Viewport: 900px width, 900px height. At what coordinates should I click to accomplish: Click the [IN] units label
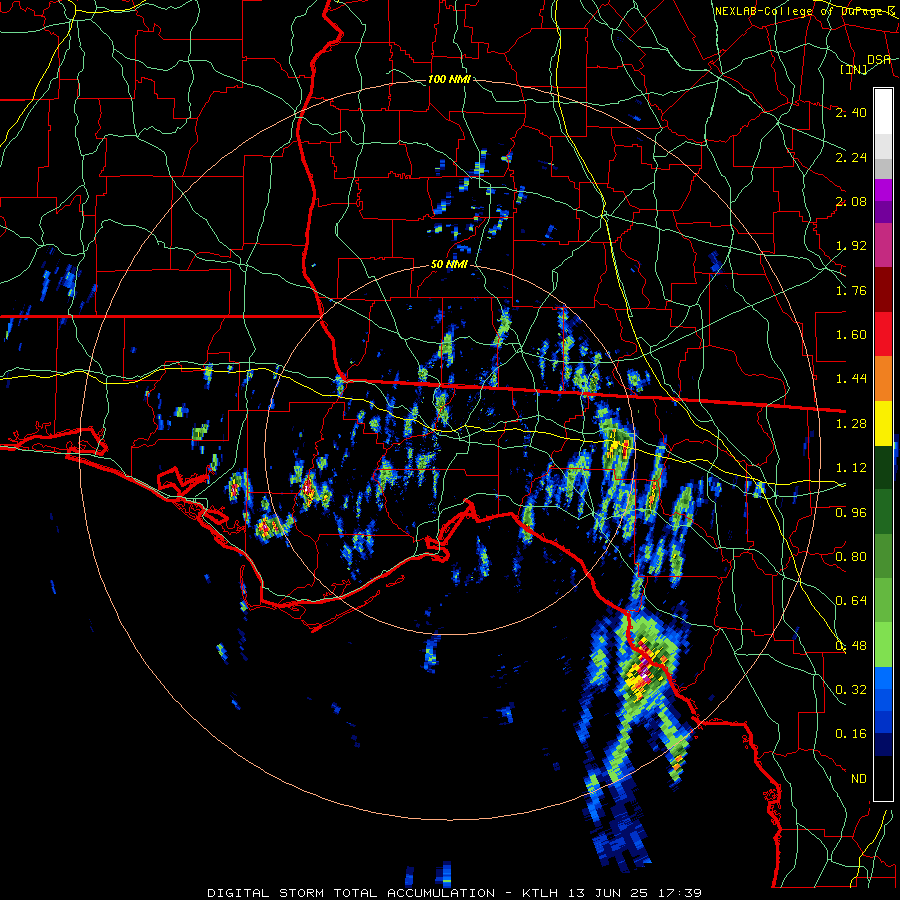pos(854,70)
